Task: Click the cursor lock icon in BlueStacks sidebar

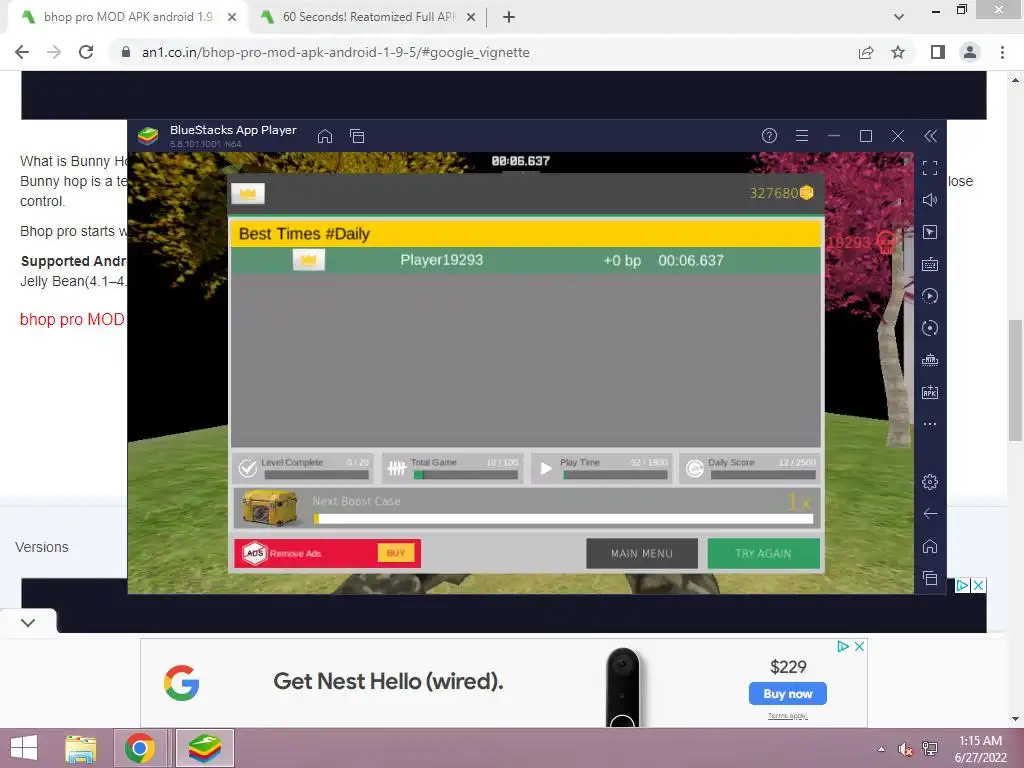Action: click(930, 232)
